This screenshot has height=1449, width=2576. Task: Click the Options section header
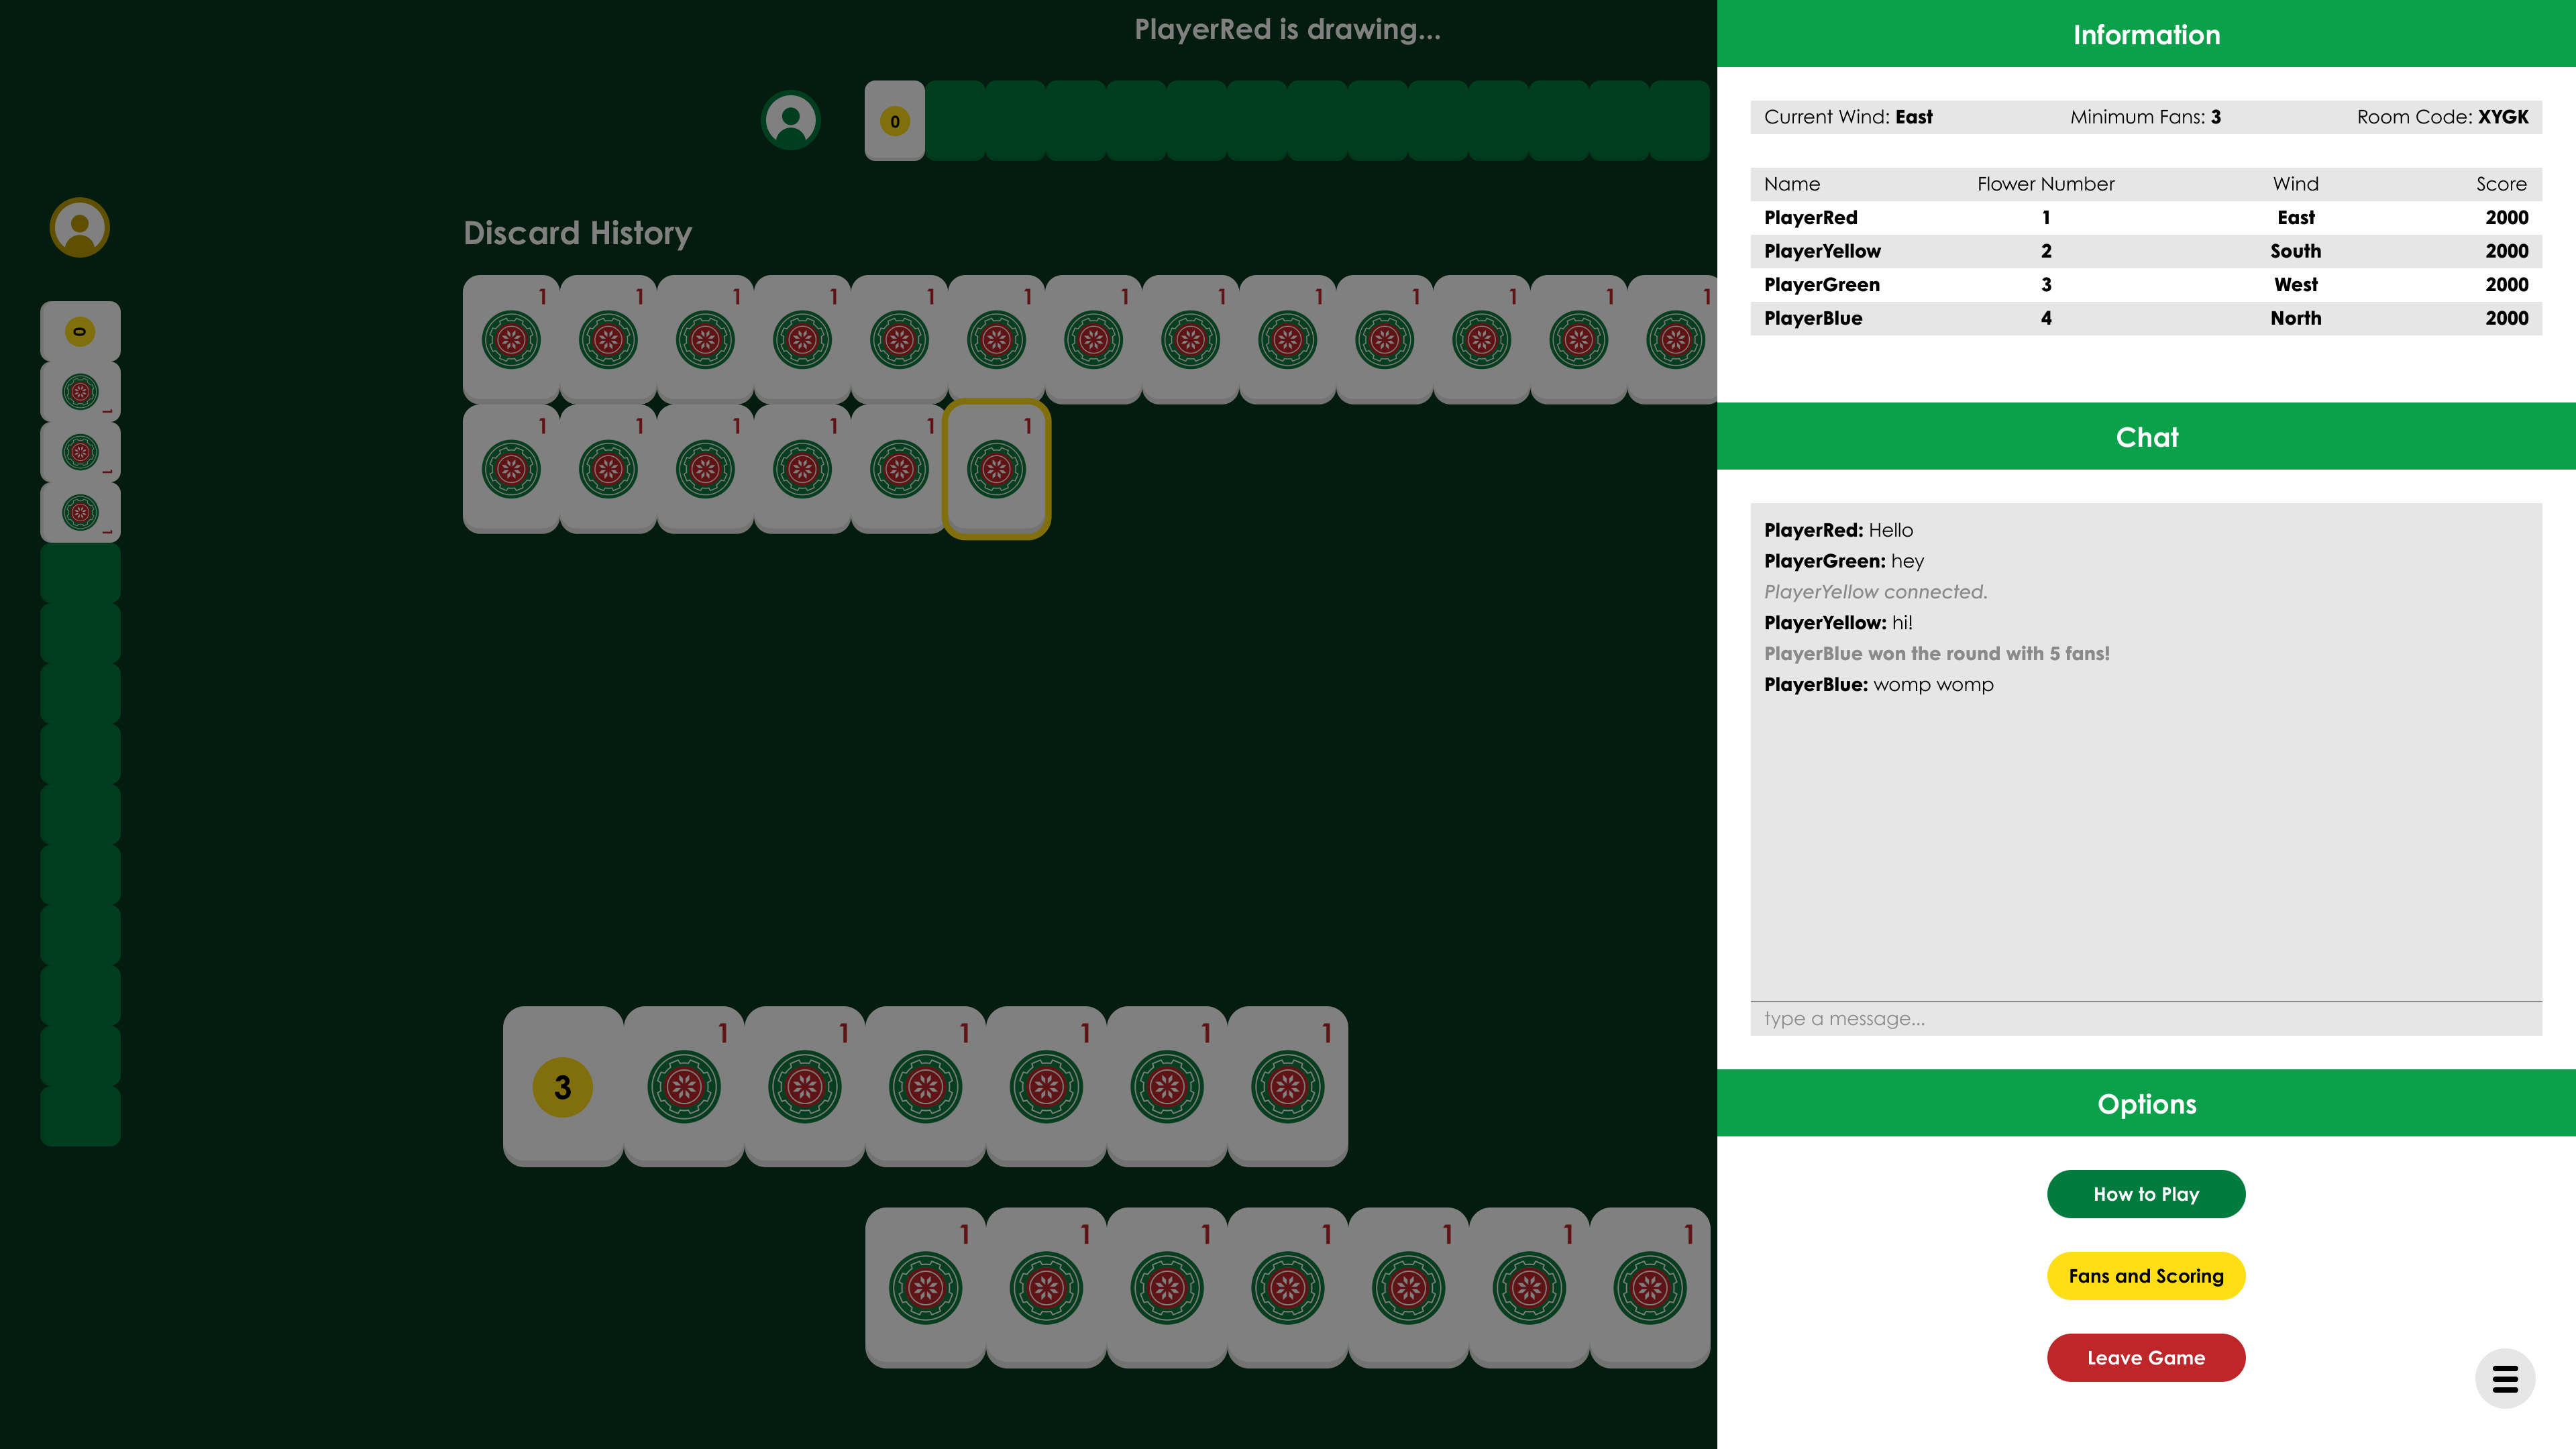pos(2145,1104)
